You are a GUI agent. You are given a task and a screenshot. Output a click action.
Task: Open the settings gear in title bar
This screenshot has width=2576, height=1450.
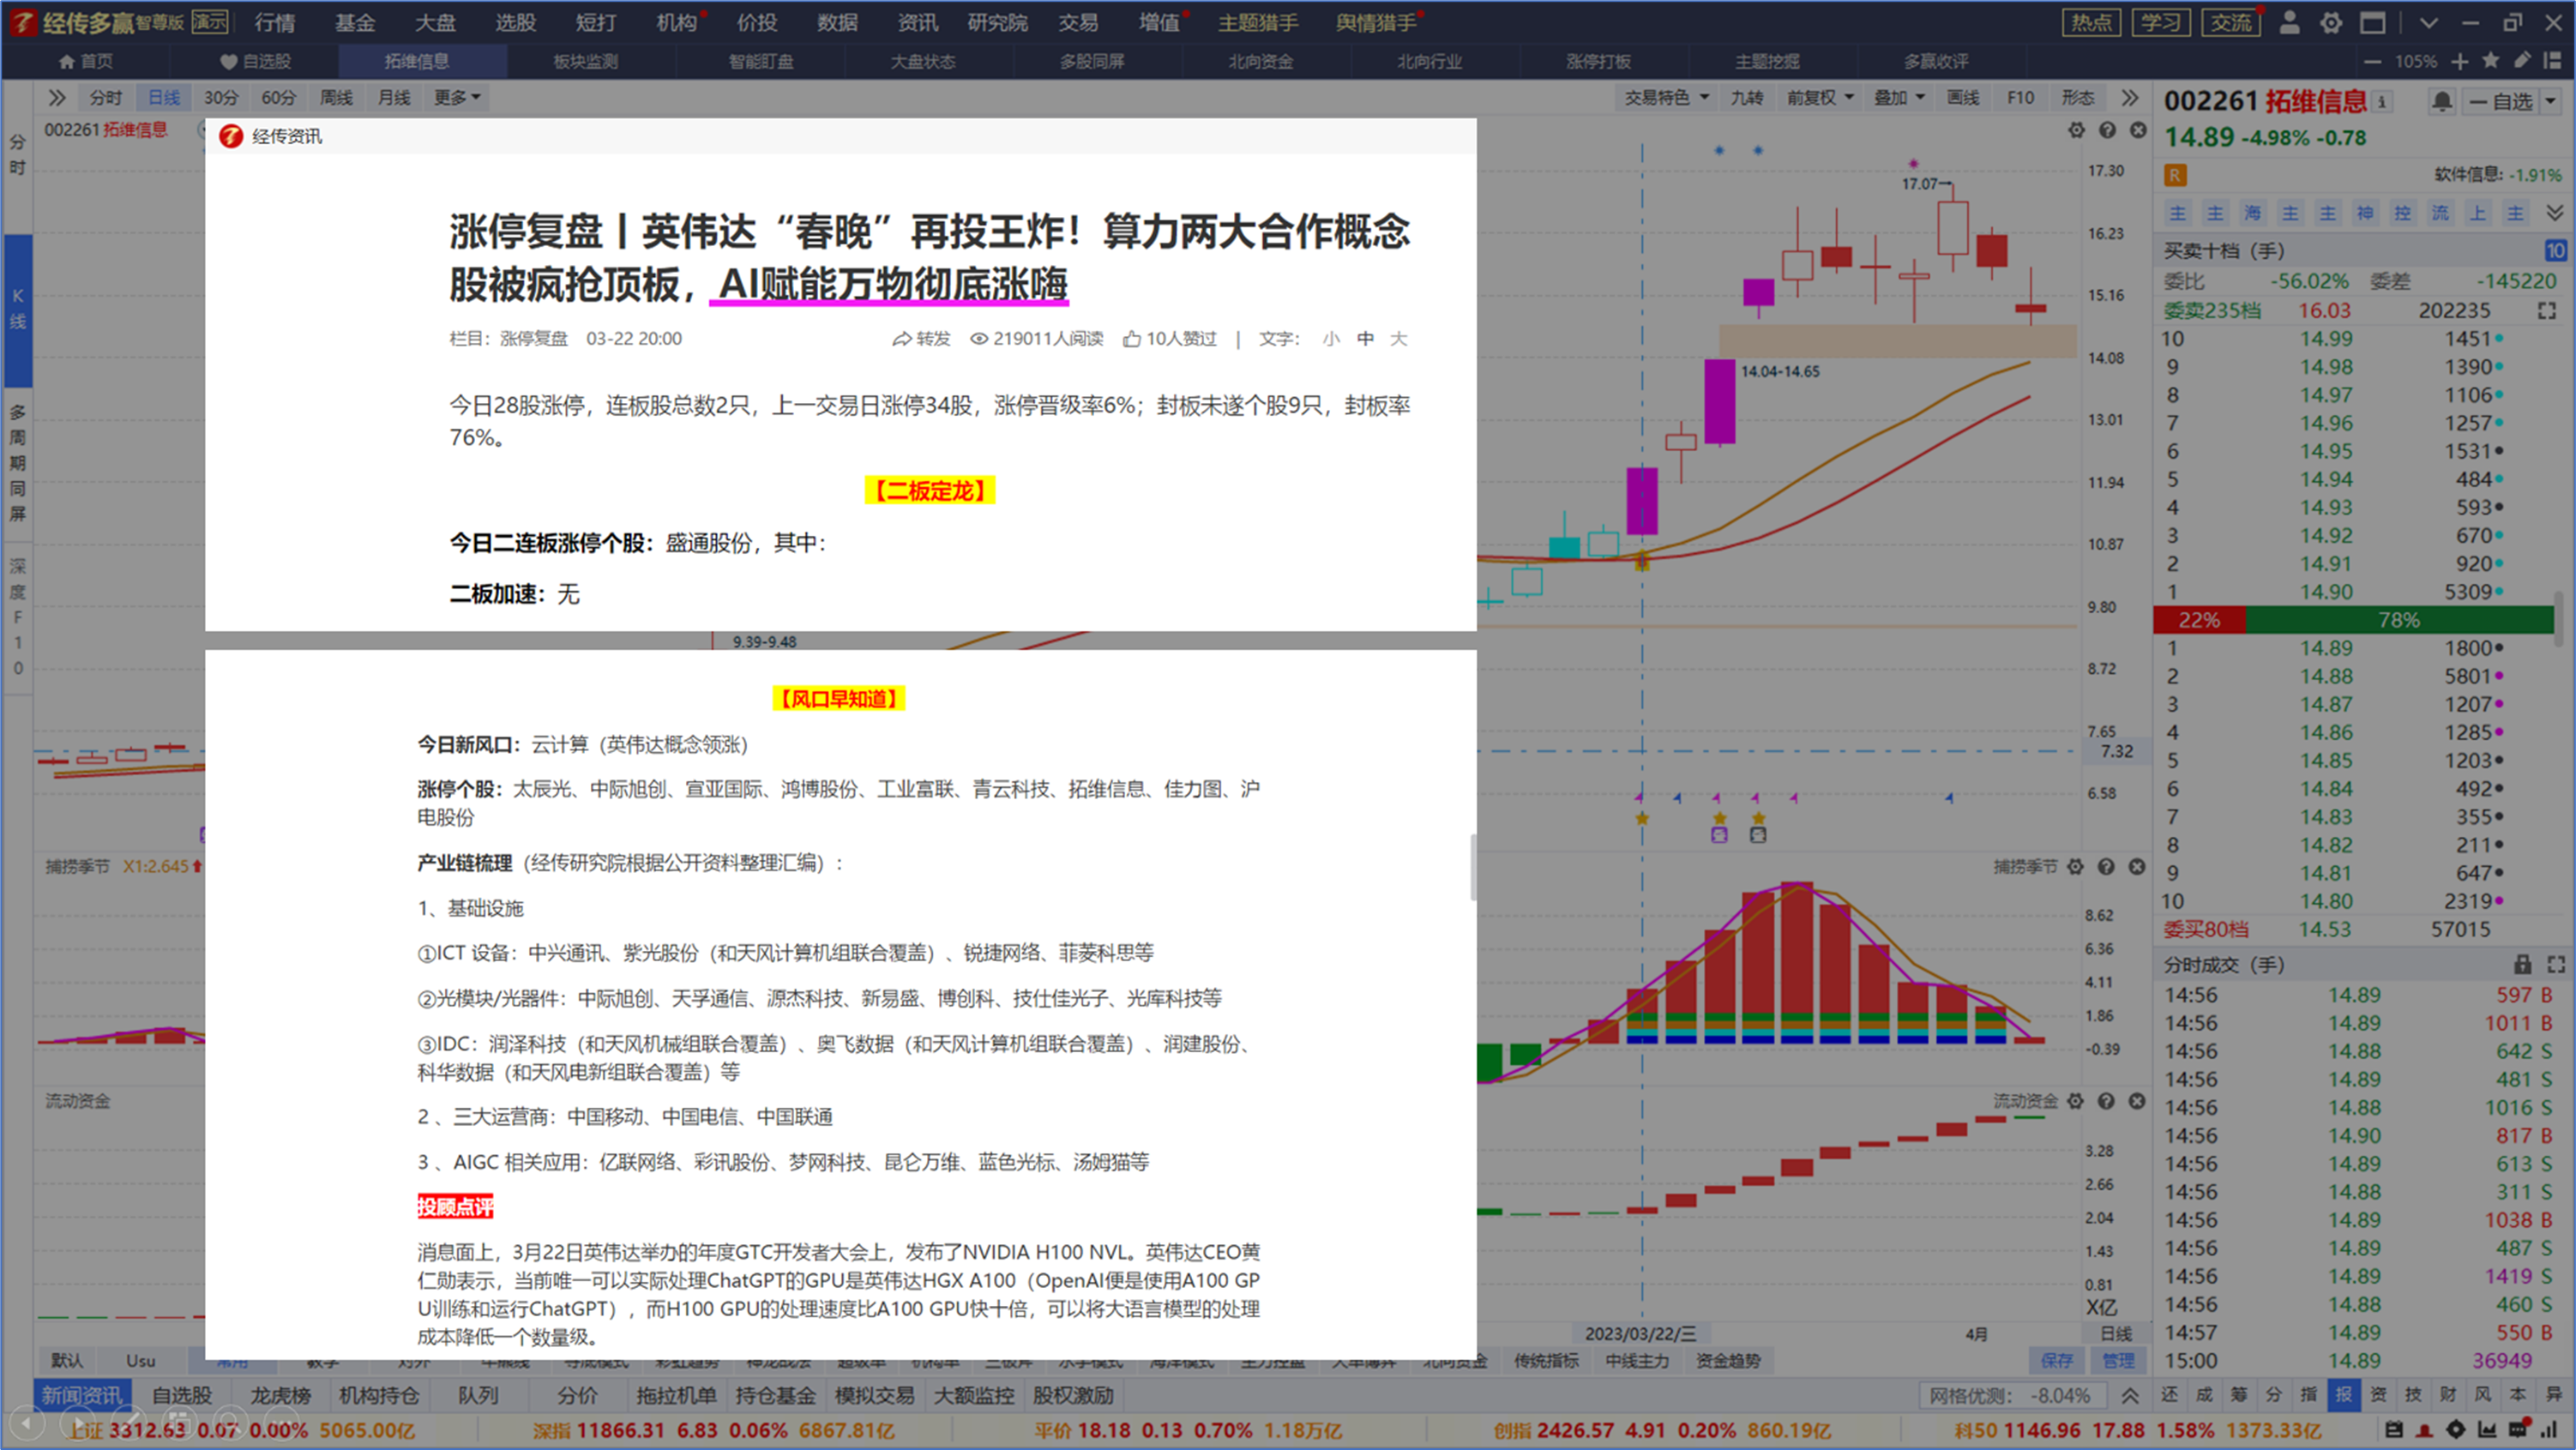coord(2331,22)
